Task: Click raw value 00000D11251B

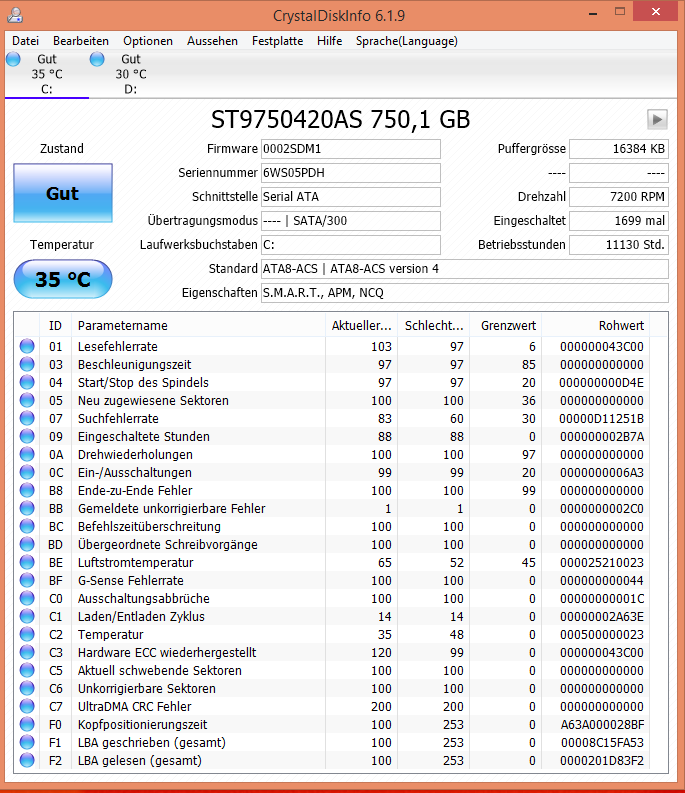Action: (602, 419)
